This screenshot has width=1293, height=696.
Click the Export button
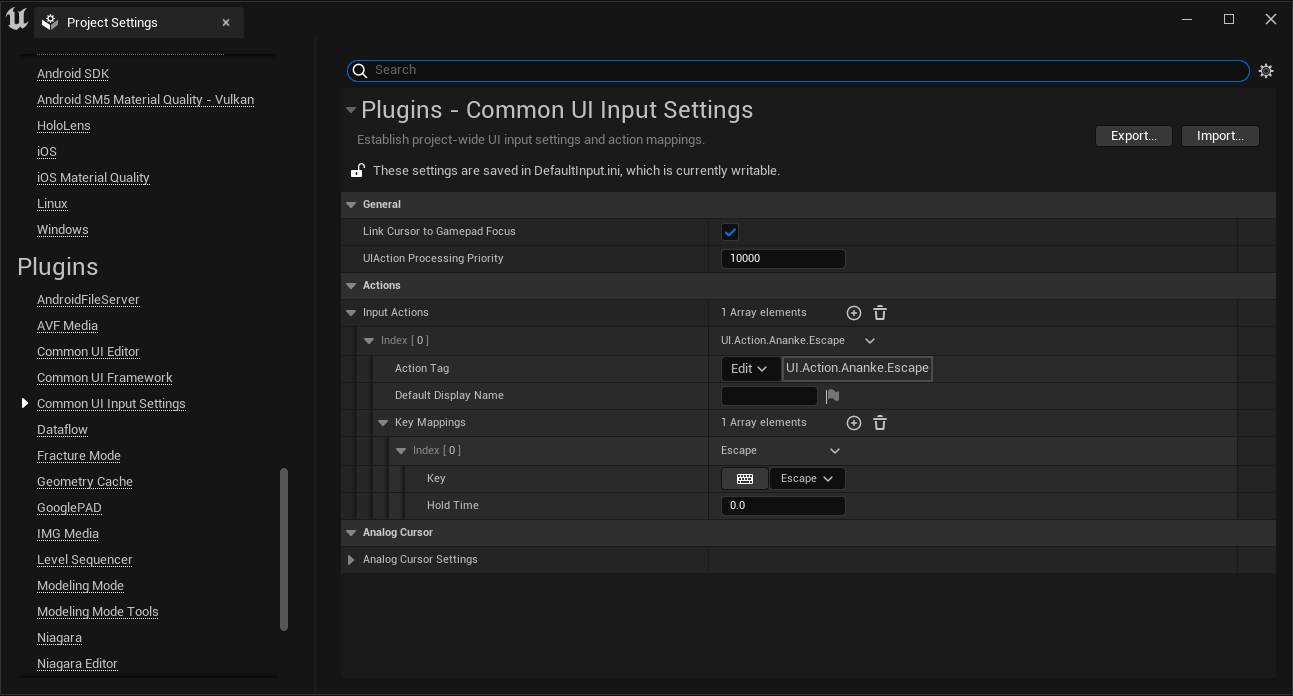(1133, 136)
